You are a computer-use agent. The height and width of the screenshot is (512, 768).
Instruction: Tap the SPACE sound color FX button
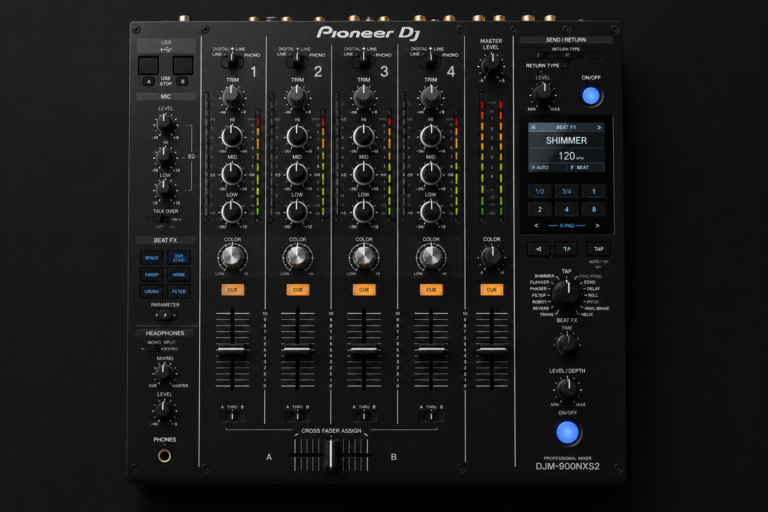tap(152, 258)
